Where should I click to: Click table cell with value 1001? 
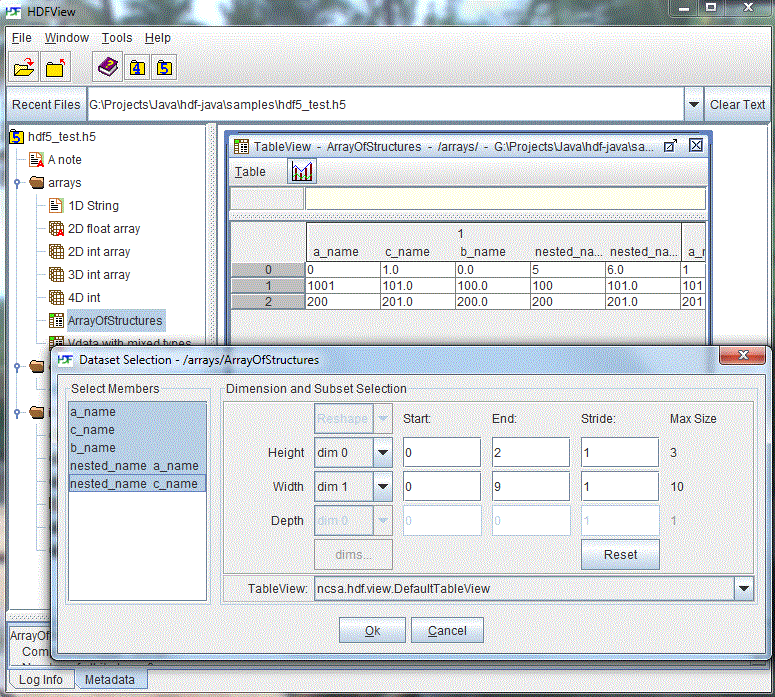343,286
